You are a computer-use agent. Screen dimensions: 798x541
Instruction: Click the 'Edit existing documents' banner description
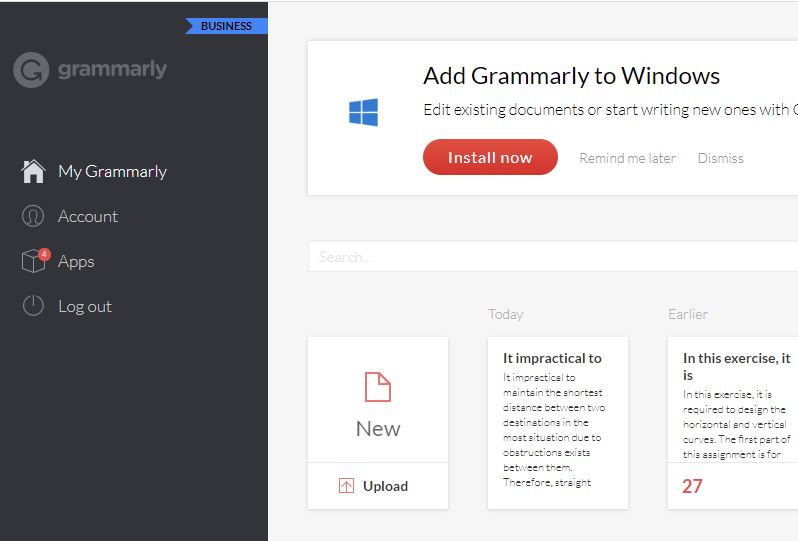(610, 110)
